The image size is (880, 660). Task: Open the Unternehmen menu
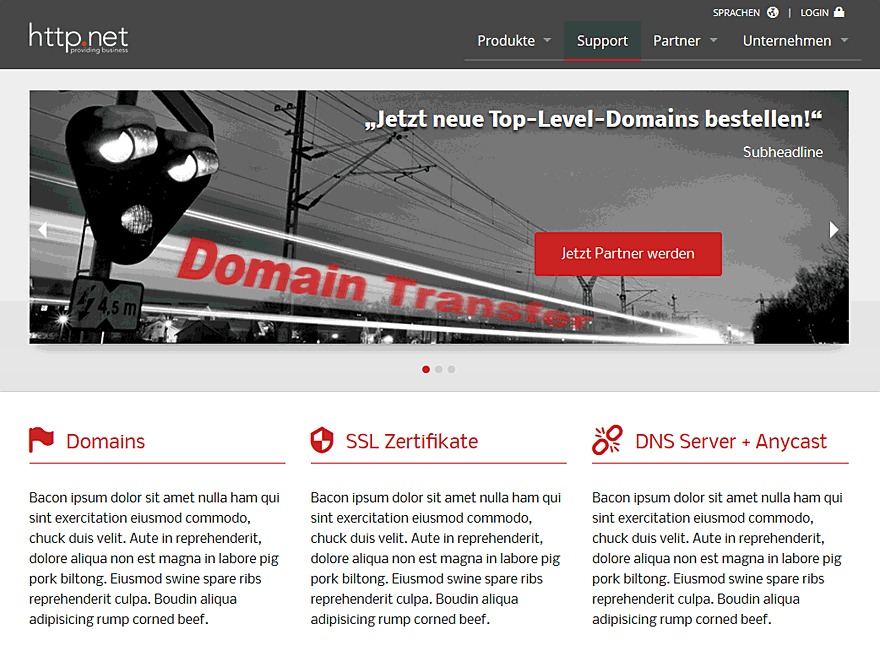(x=787, y=40)
